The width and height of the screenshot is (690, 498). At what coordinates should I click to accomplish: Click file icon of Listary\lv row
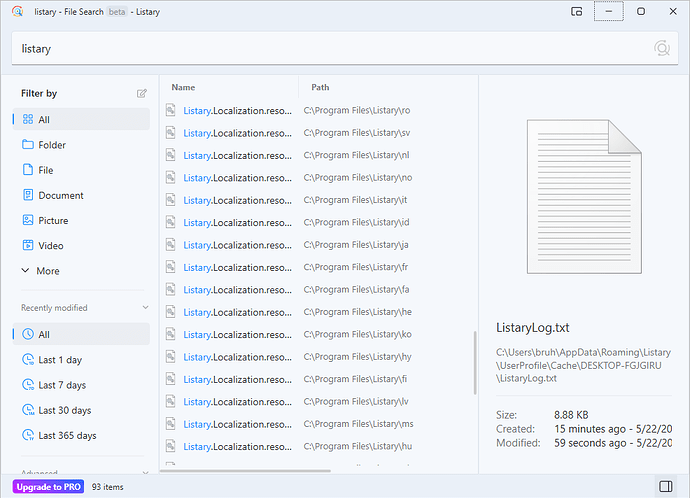click(x=170, y=402)
